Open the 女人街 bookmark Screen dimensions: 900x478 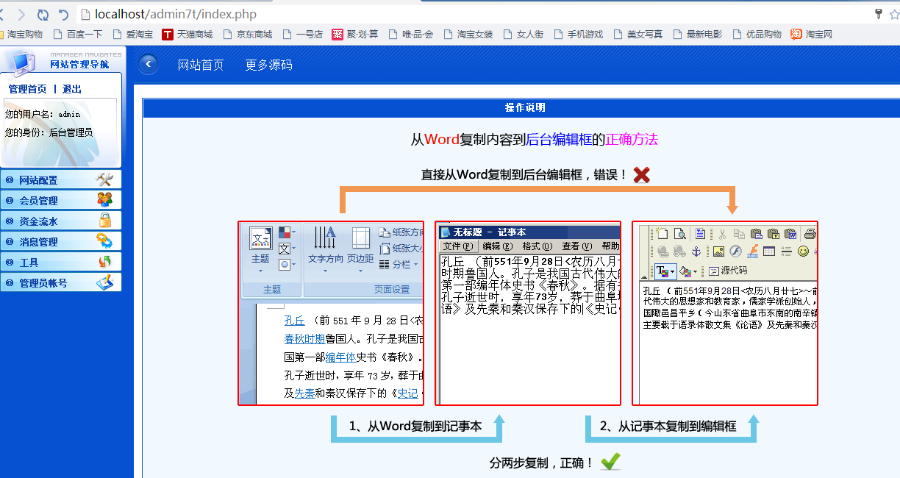(x=523, y=34)
